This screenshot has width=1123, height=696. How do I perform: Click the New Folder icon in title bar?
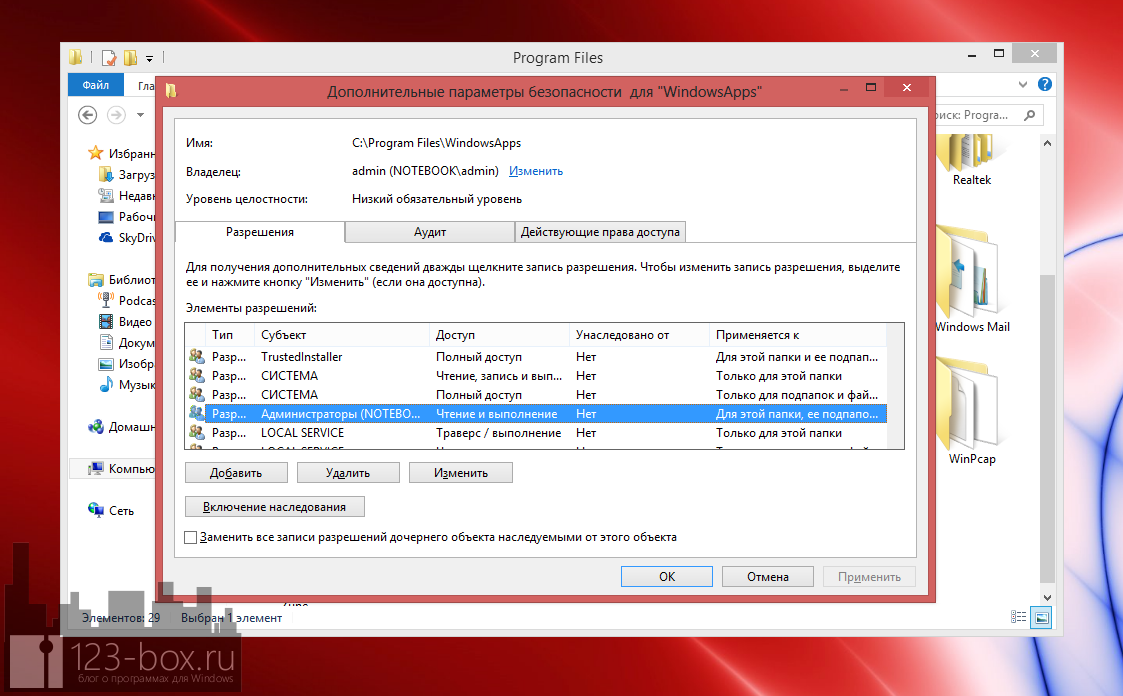130,58
